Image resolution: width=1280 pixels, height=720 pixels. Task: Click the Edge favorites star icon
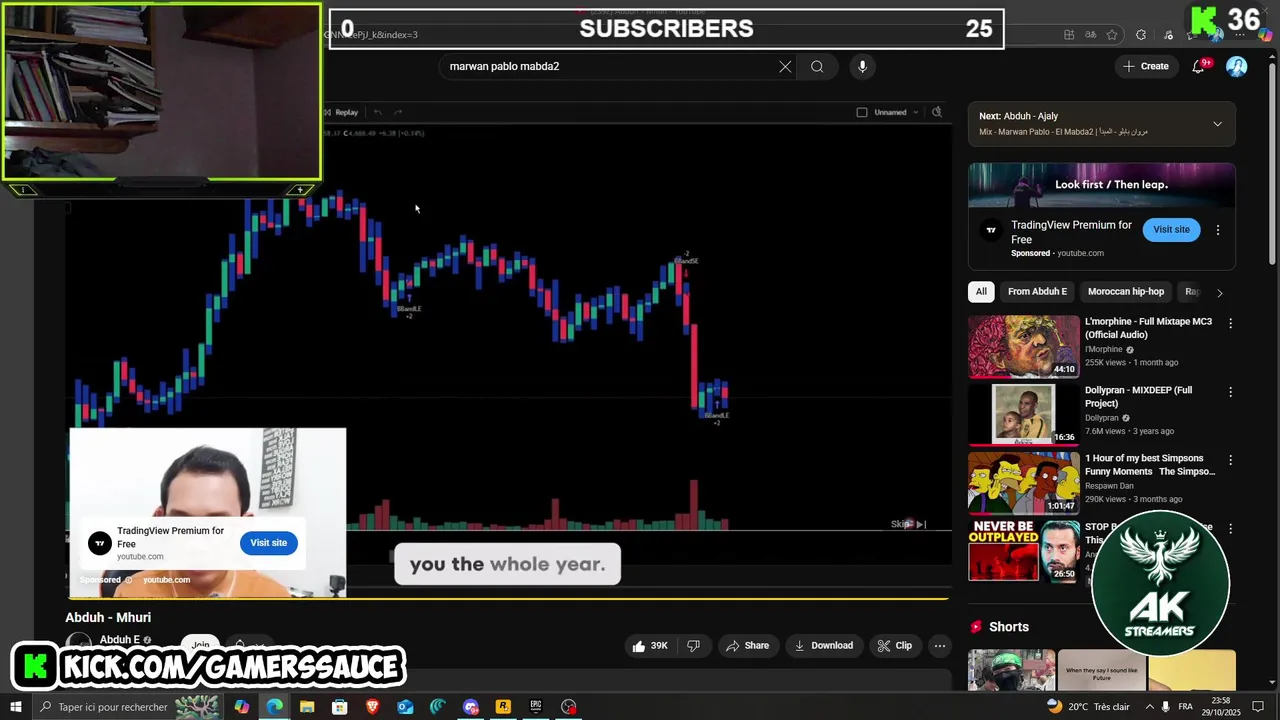tap(1111, 35)
